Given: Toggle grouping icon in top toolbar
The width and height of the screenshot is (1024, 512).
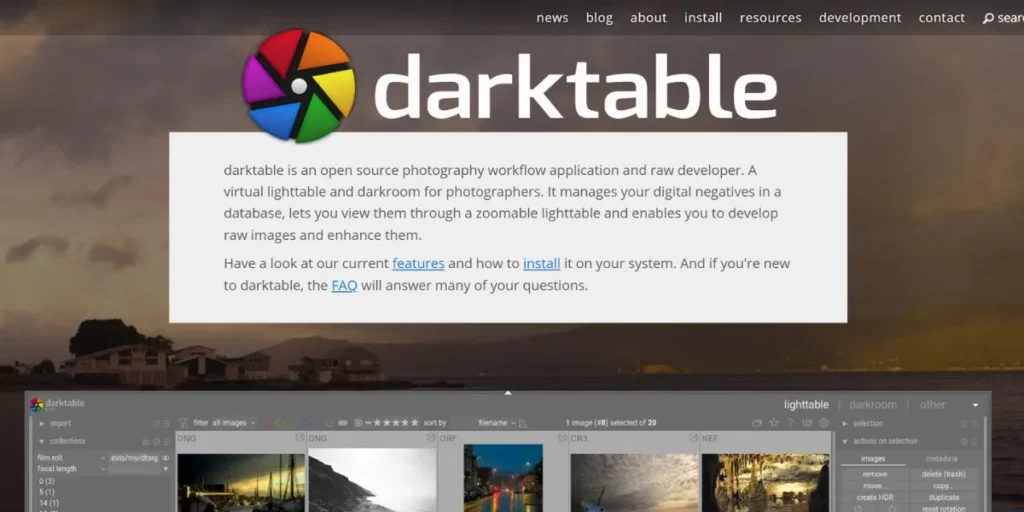Looking at the screenshot, I should pos(757,423).
